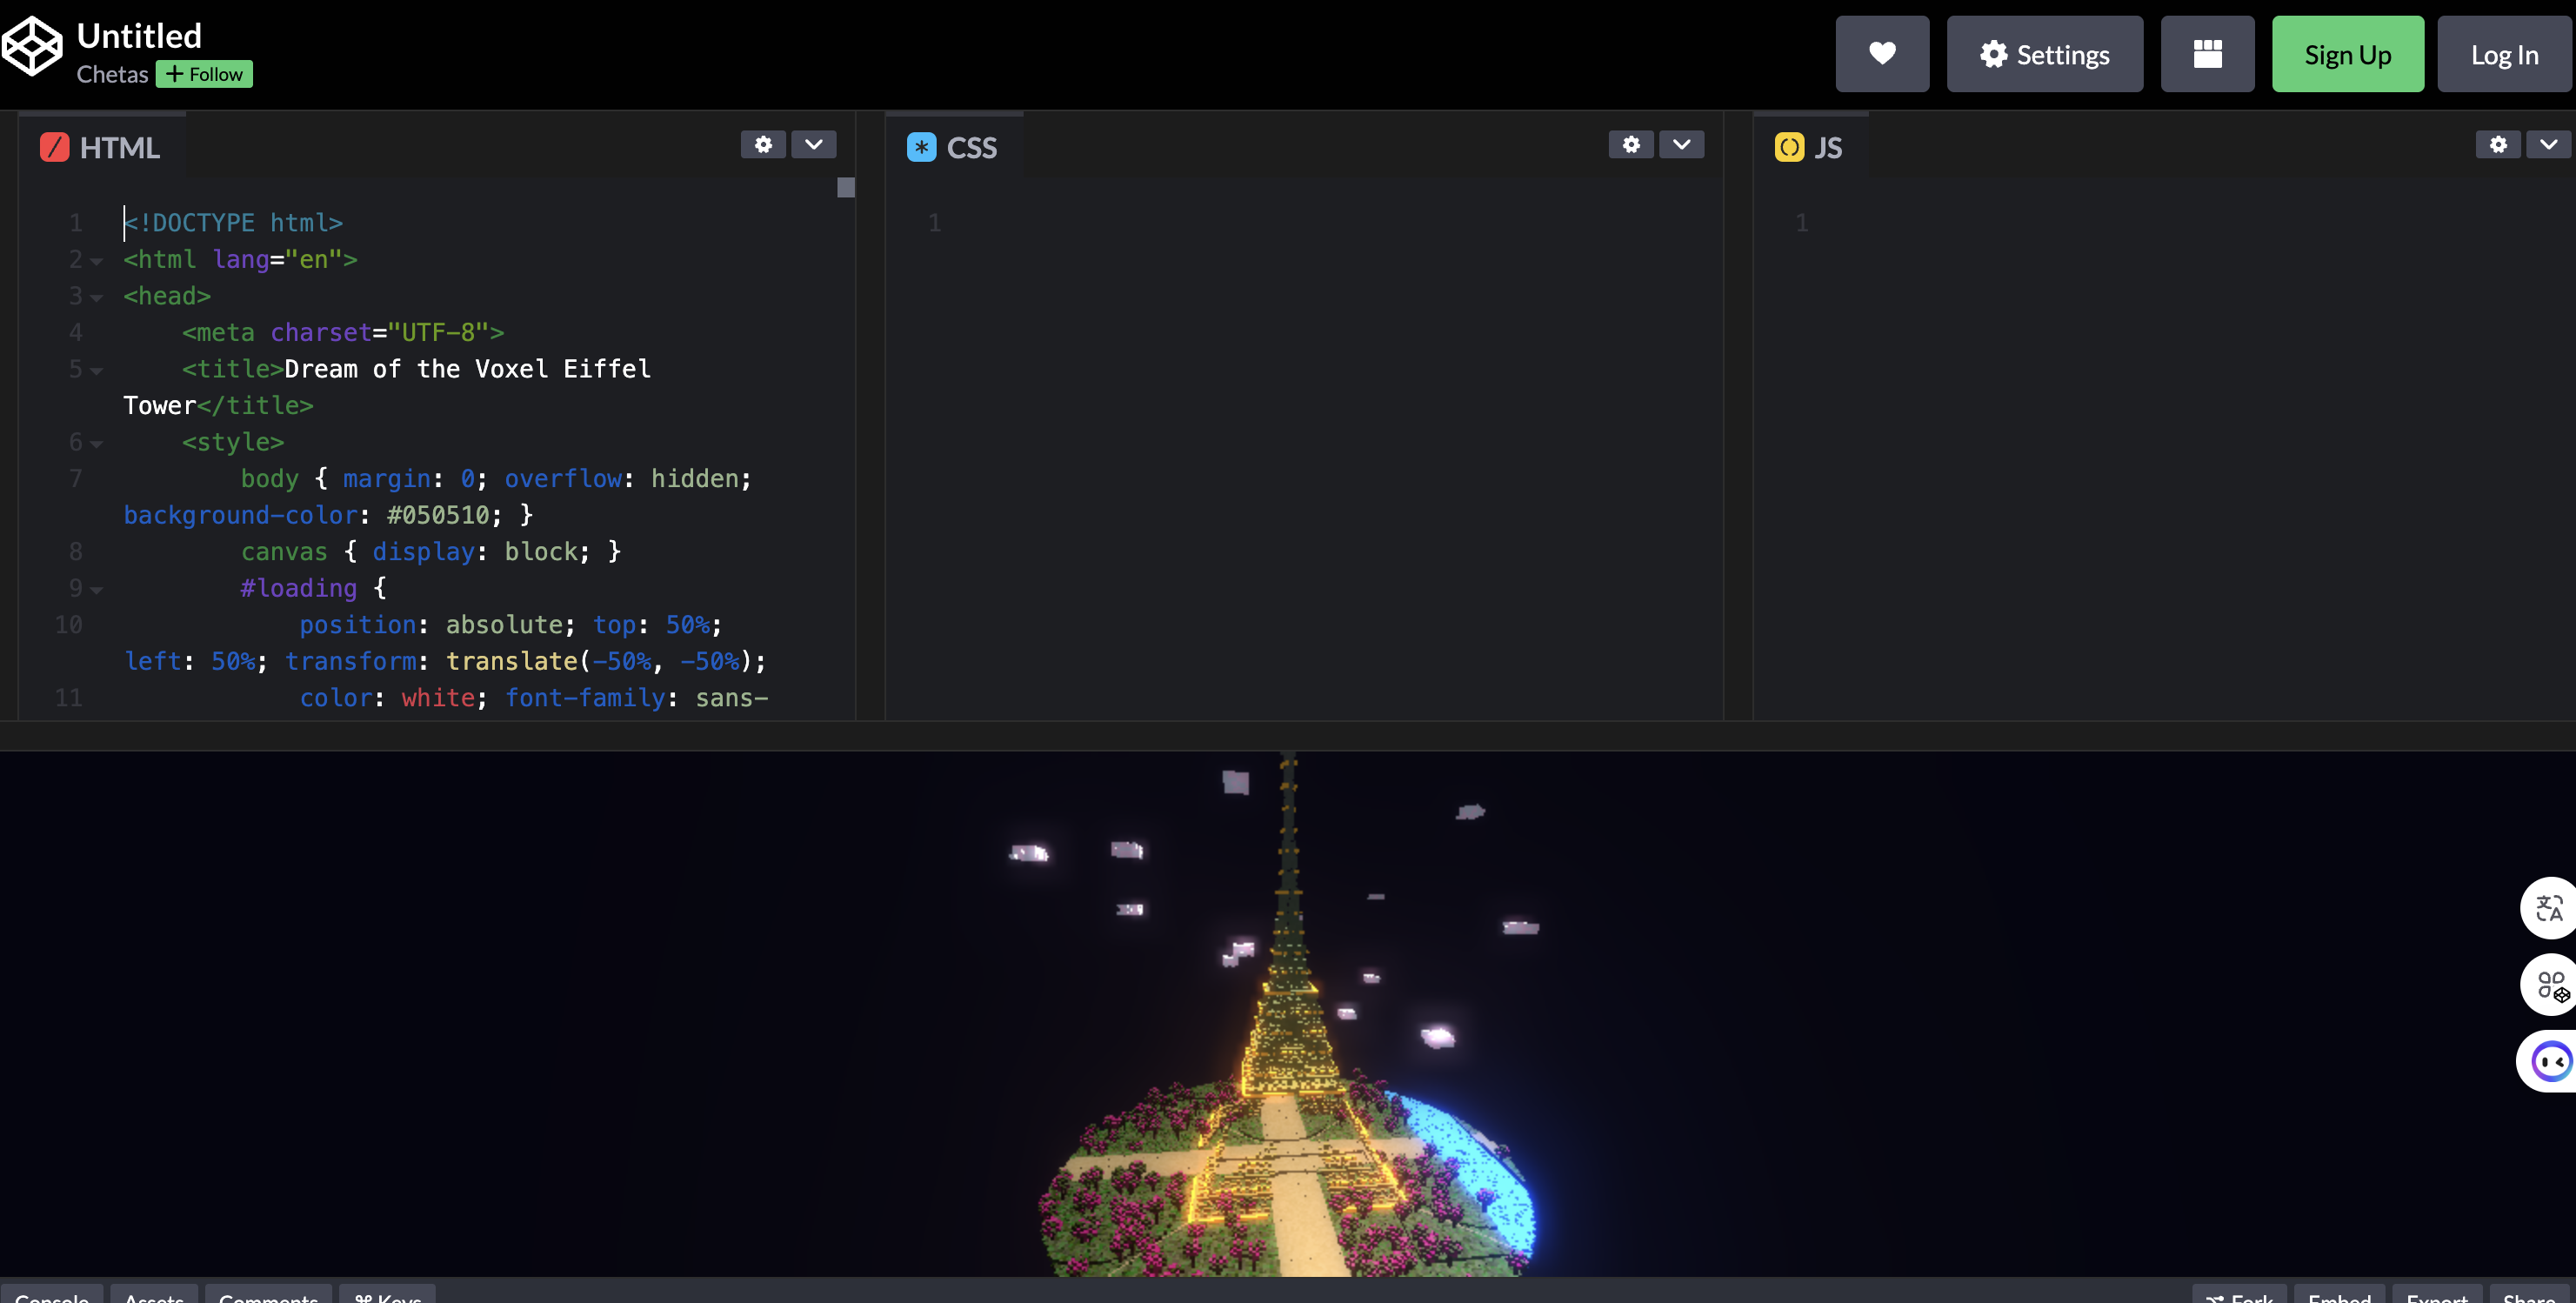Viewport: 2576px width, 1303px height.
Task: Click the CodePen logo icon
Action: tap(32, 46)
